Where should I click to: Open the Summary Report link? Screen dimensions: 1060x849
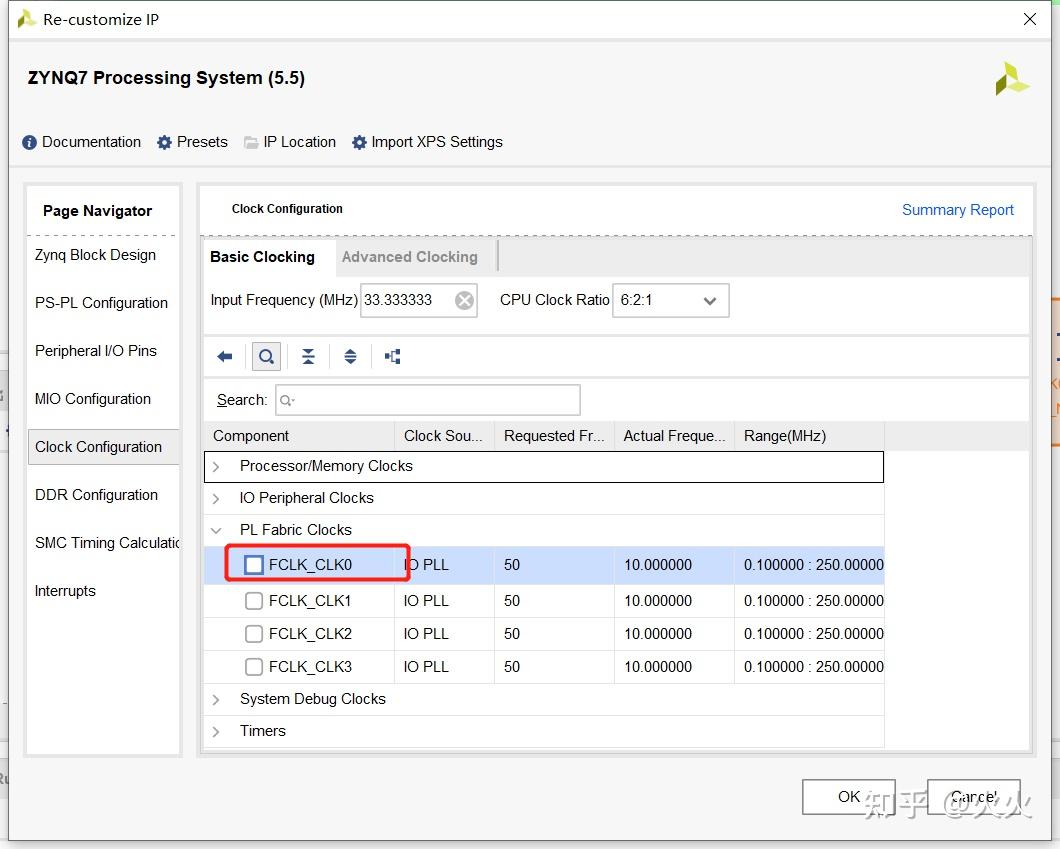click(957, 210)
